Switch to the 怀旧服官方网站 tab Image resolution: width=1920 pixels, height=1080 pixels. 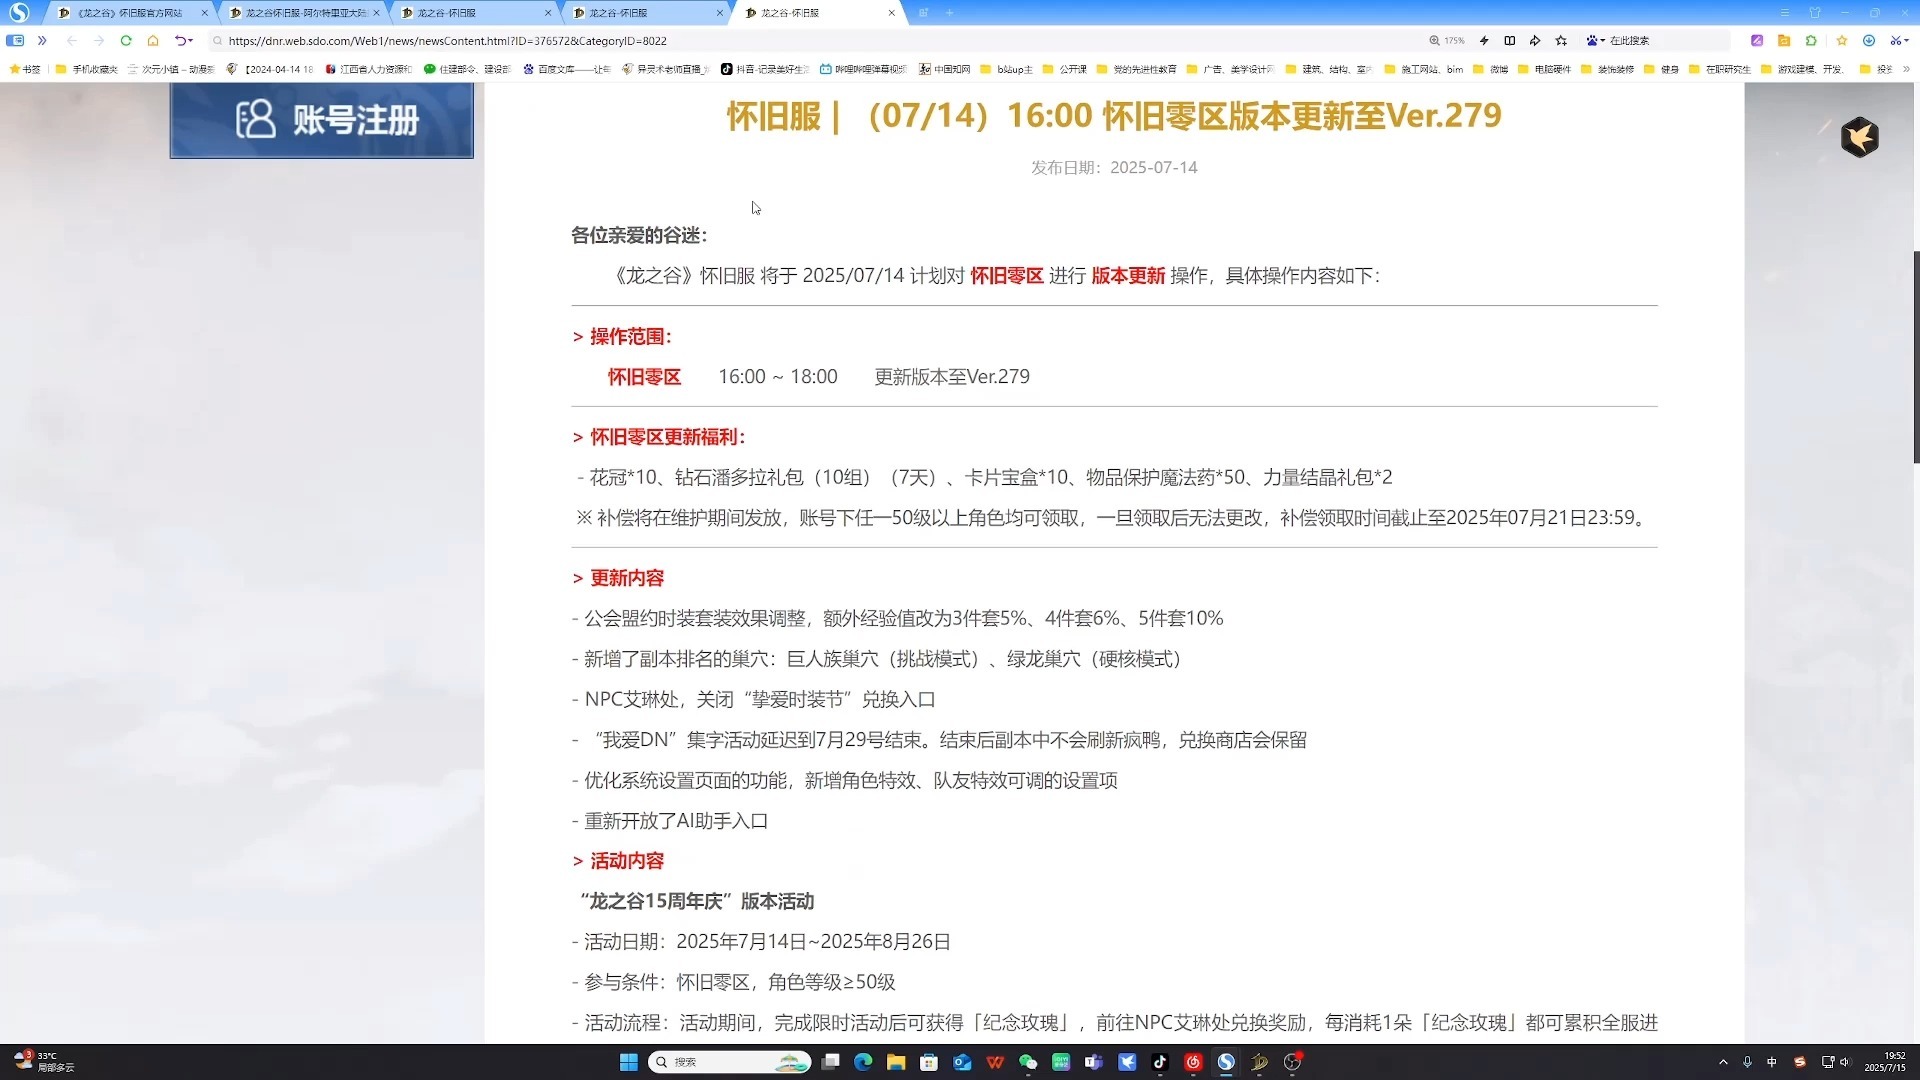(x=130, y=13)
